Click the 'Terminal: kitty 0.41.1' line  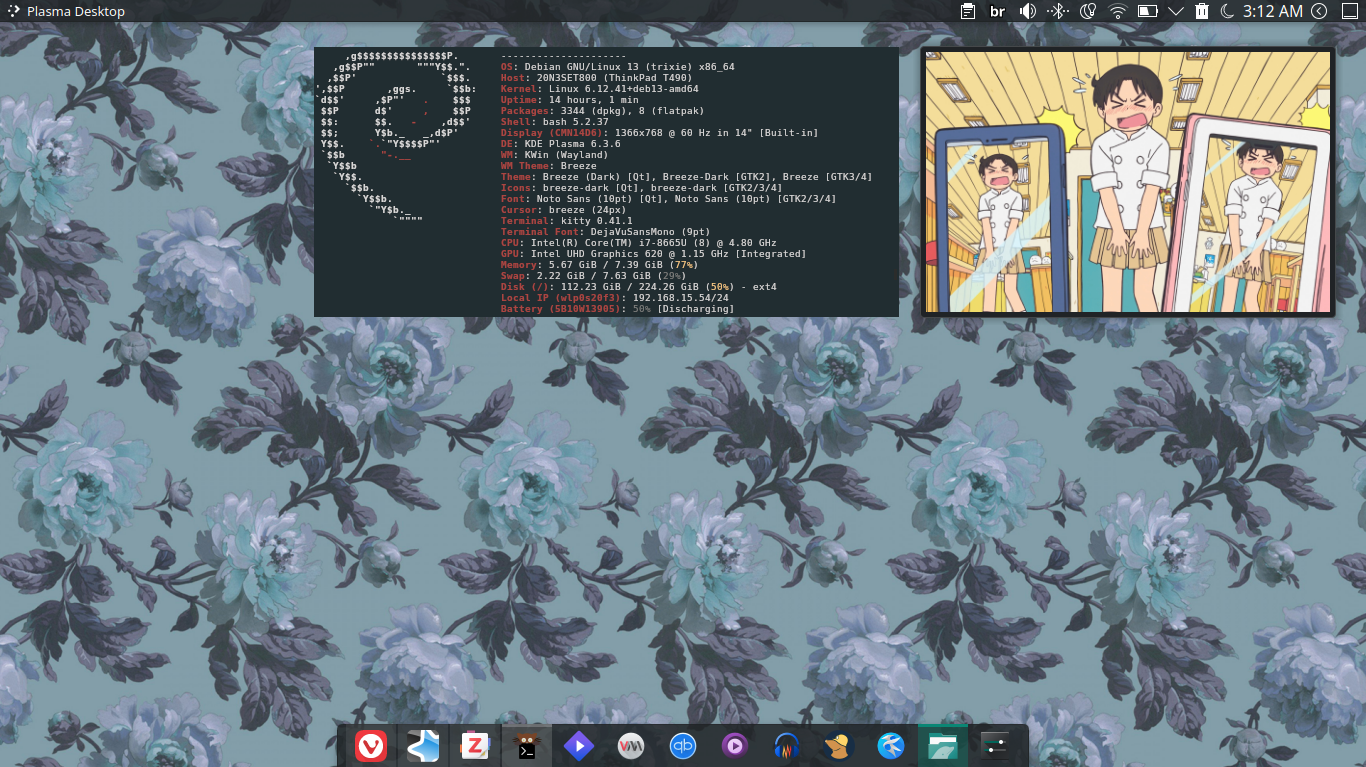567,221
